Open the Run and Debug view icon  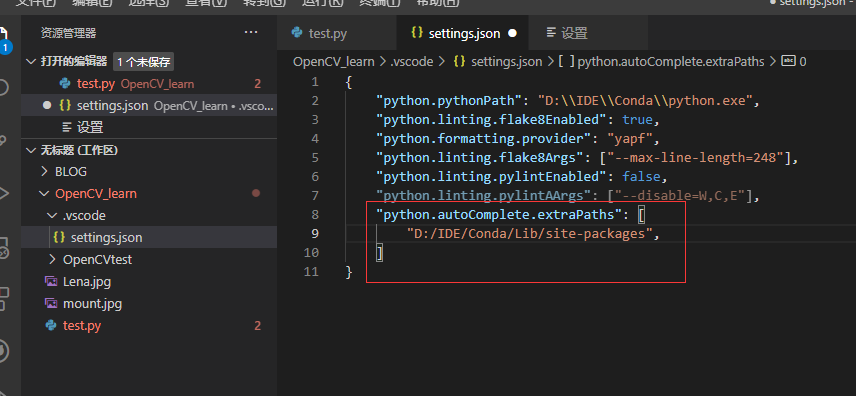3,193
